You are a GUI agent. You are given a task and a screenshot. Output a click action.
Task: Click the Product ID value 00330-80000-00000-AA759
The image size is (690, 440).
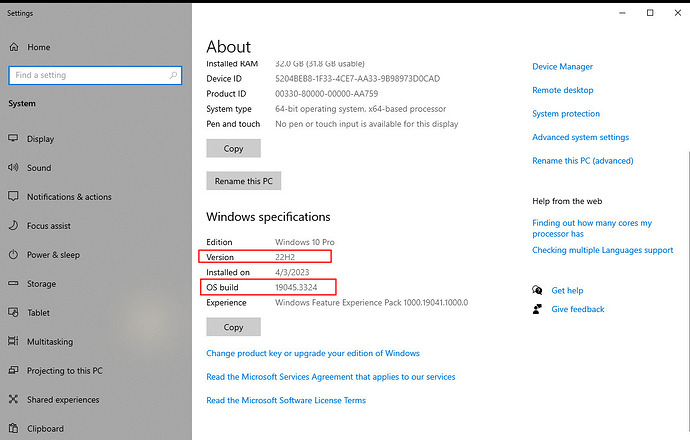[327, 94]
